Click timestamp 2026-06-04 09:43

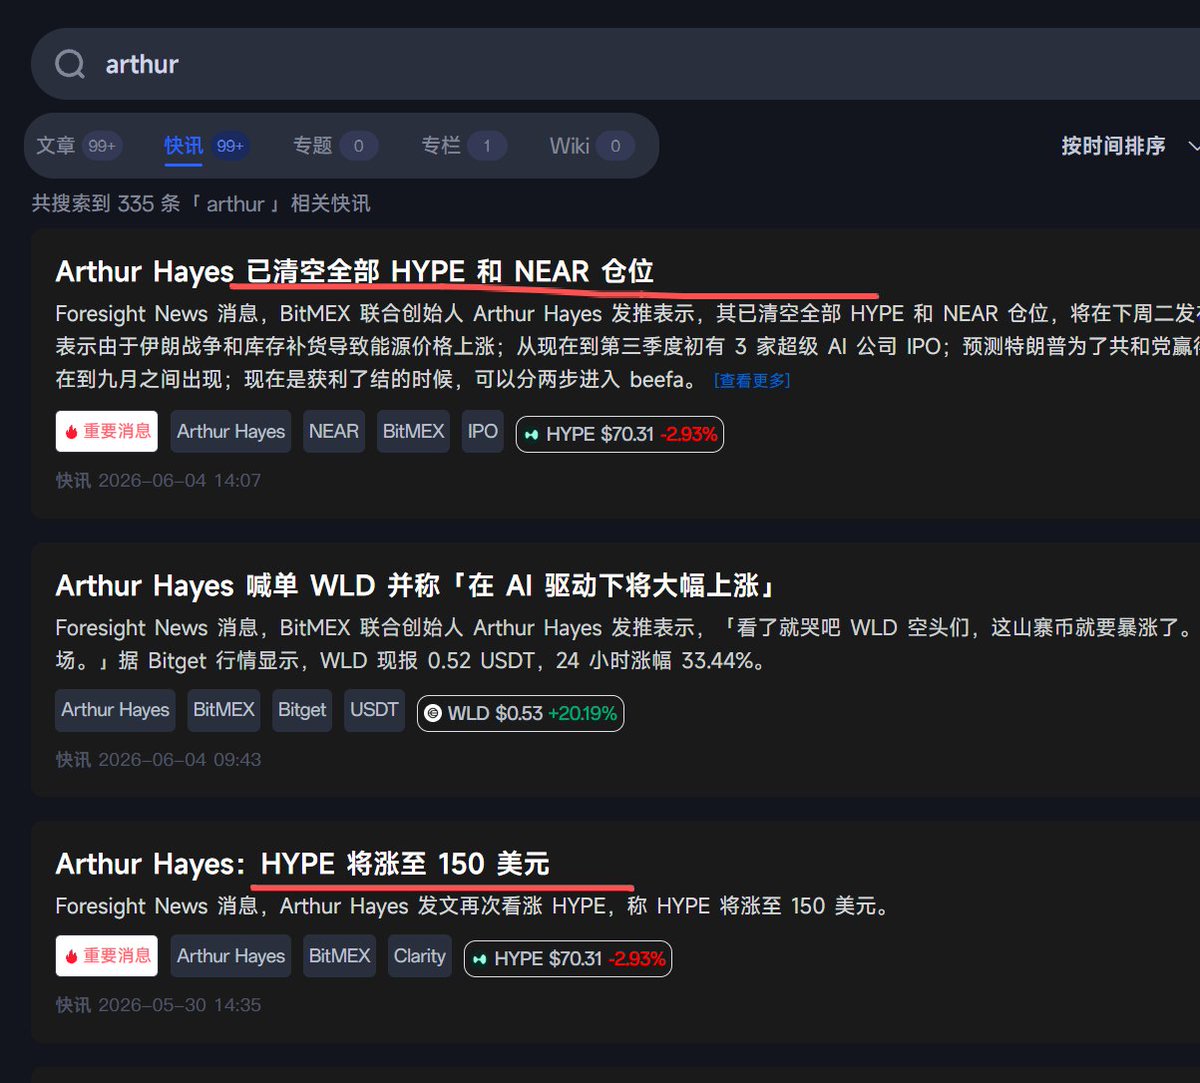tap(179, 760)
